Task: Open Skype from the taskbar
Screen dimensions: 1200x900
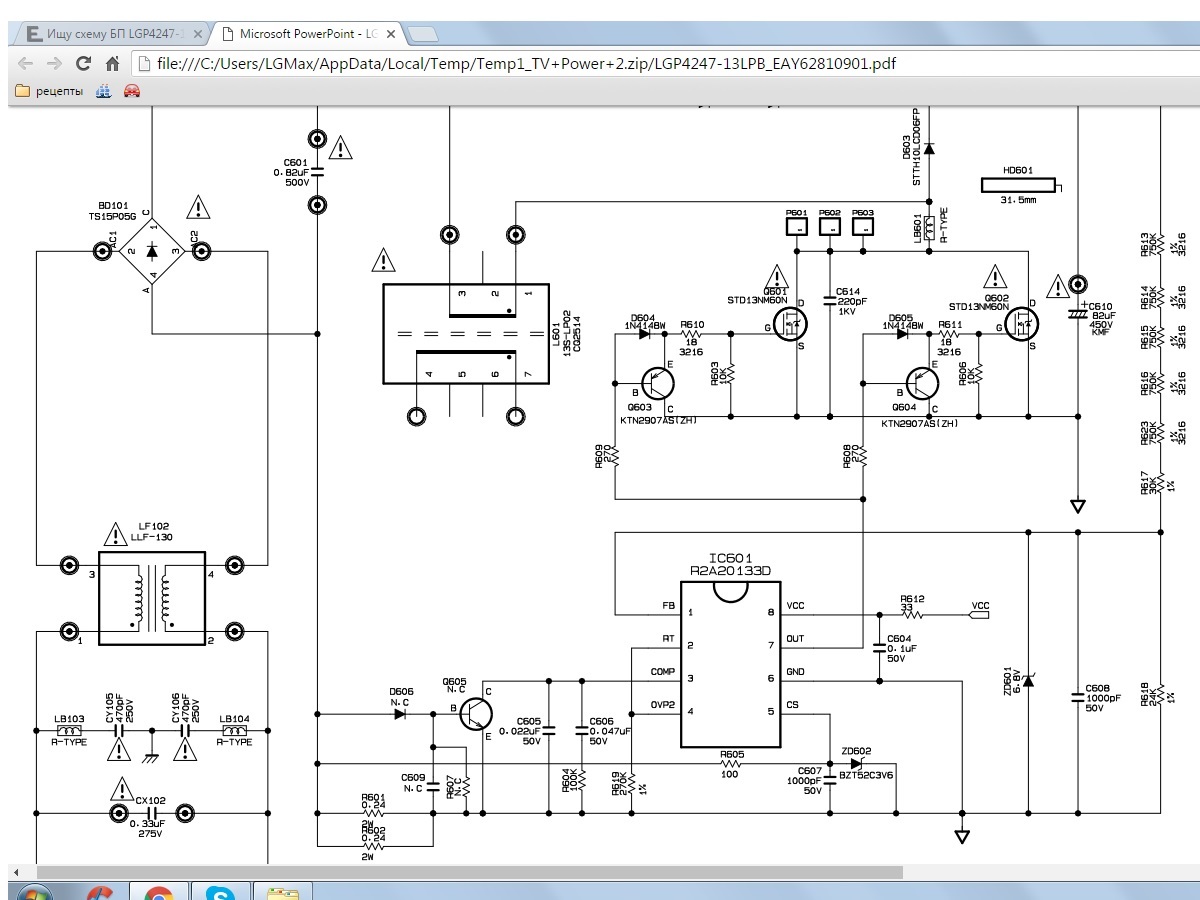Action: 220,893
